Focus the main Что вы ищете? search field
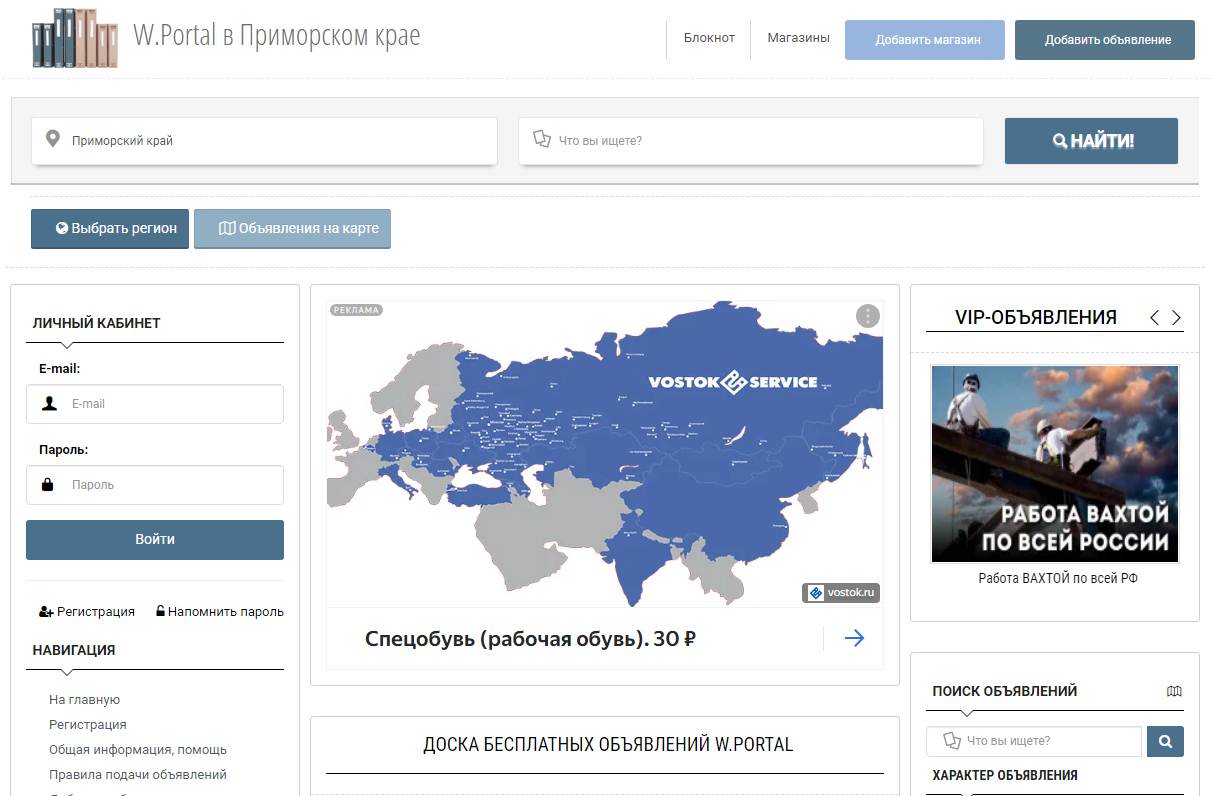Viewport: 1212px width, 796px height. 751,141
